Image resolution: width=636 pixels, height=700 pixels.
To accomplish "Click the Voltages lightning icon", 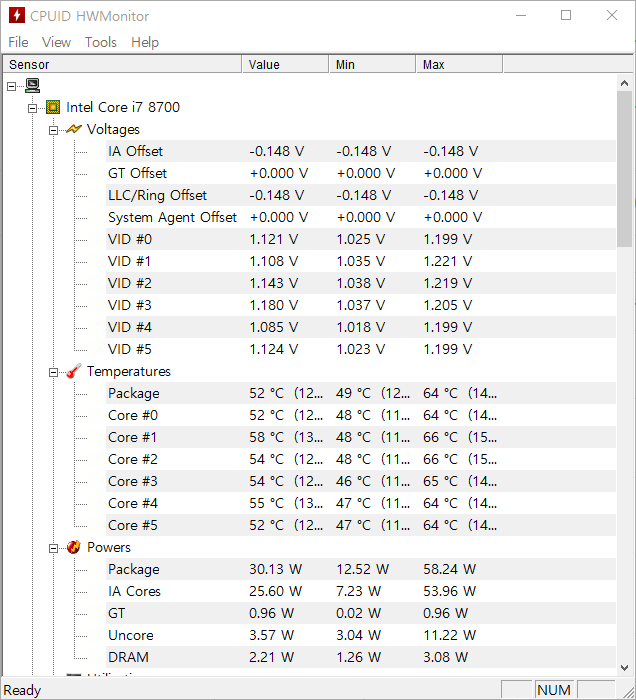I will (x=74, y=129).
